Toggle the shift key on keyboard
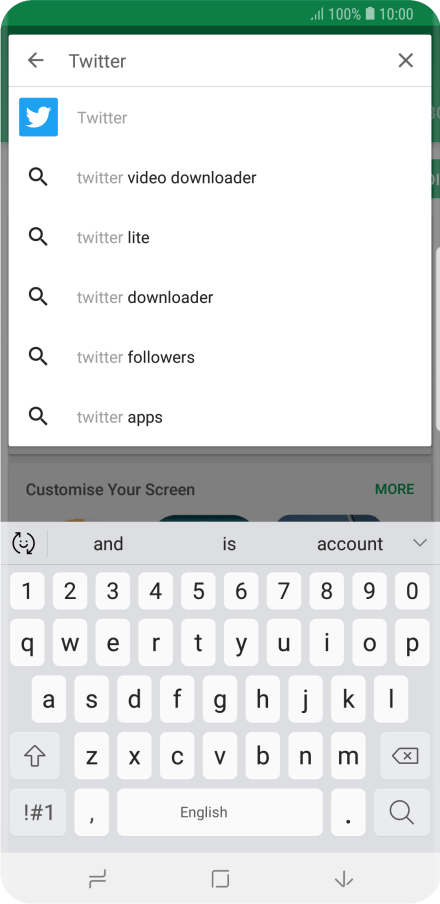 (x=35, y=756)
